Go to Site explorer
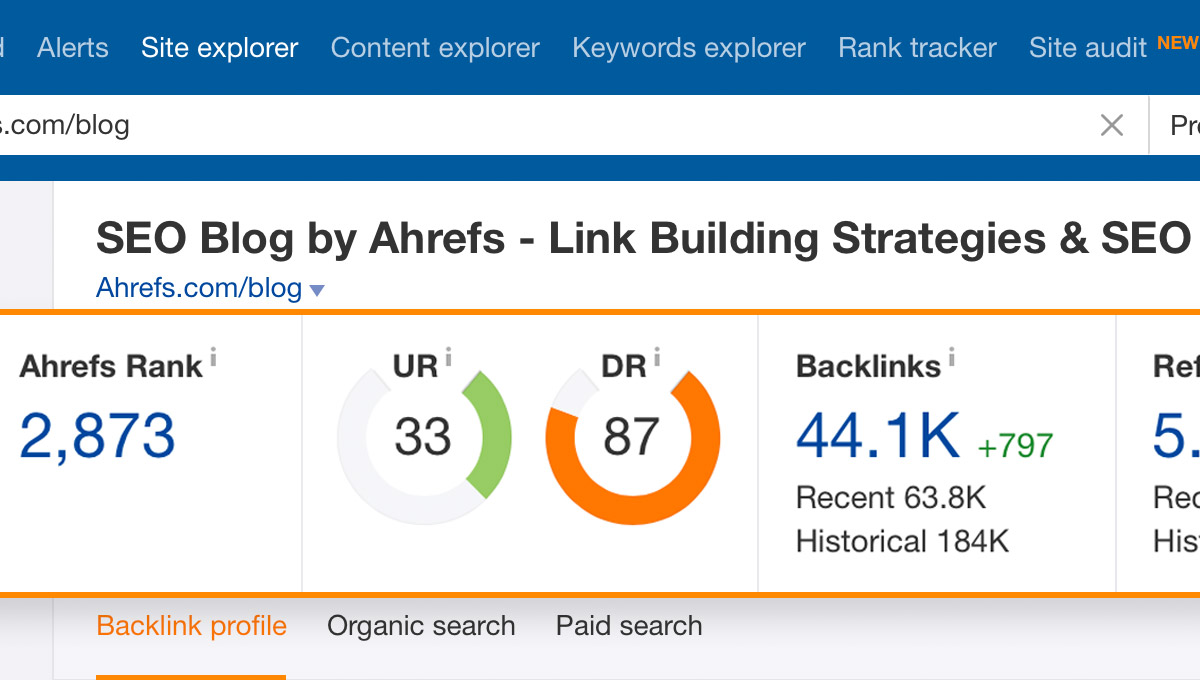 point(220,47)
